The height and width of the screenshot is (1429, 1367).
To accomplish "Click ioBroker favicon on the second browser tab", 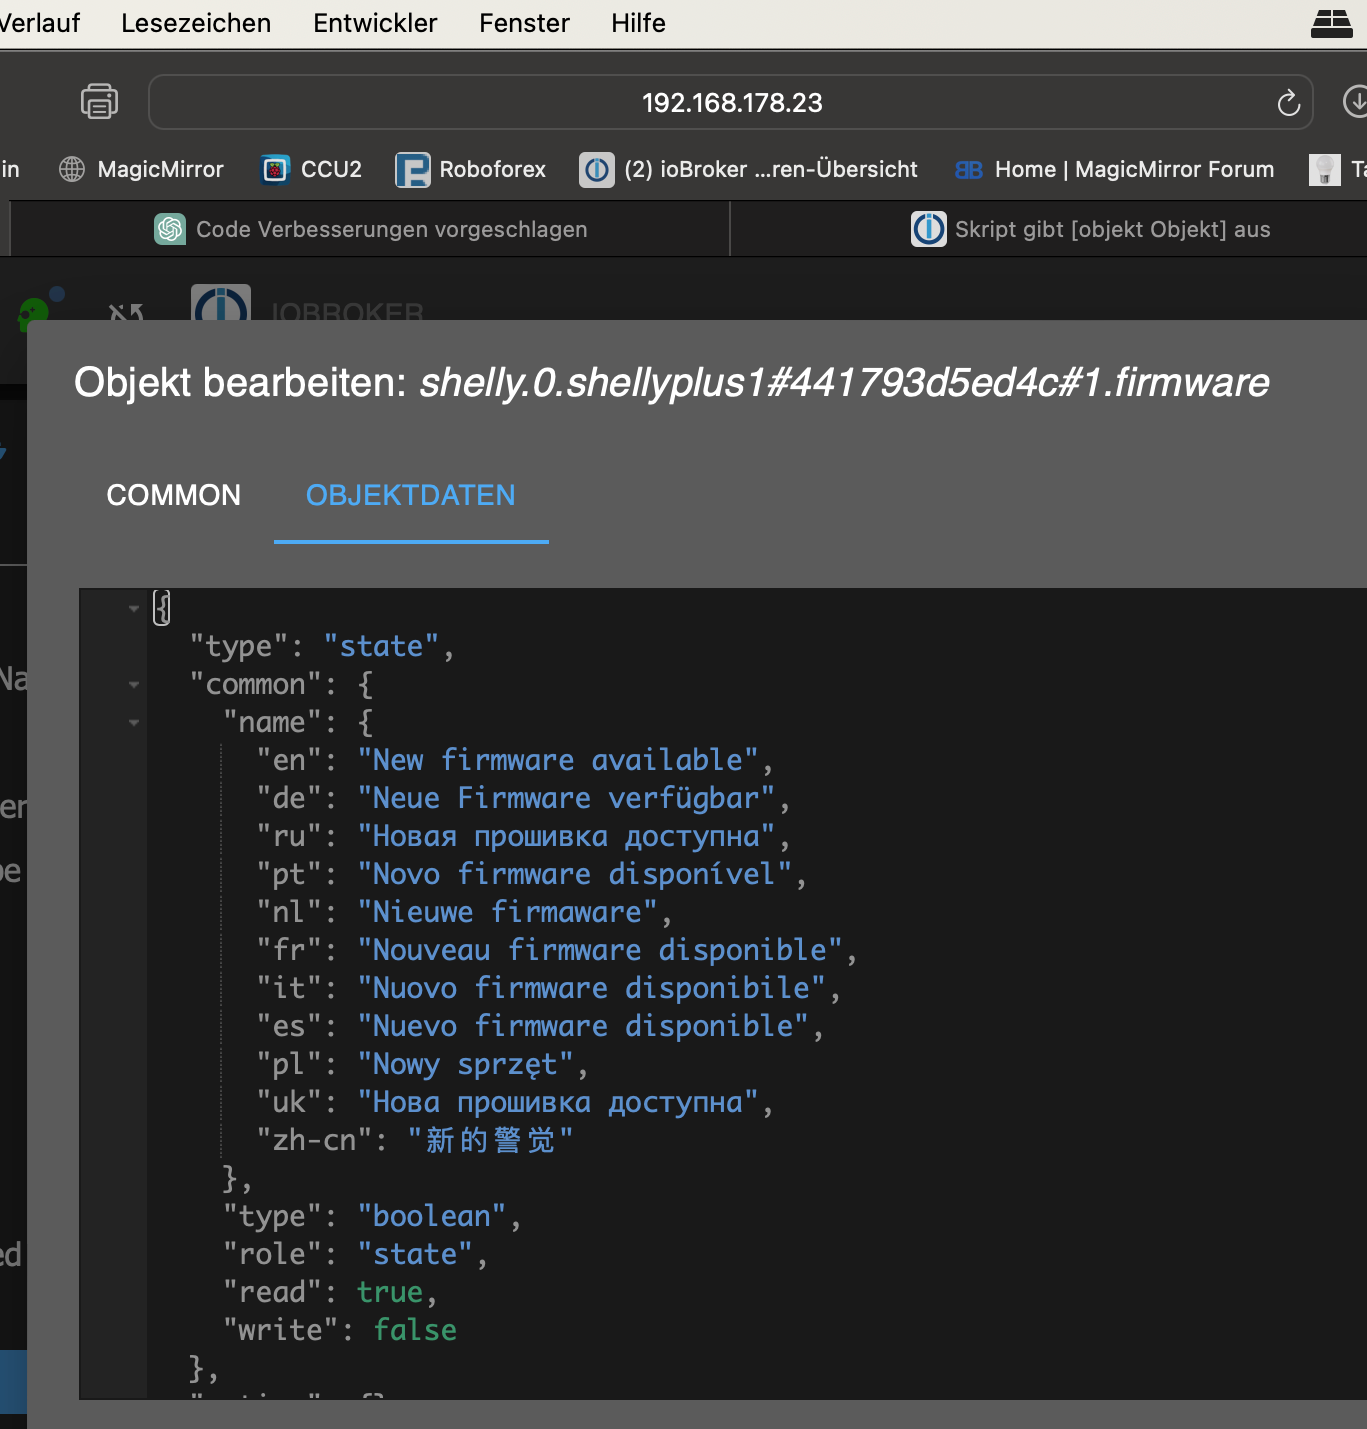I will tap(928, 229).
